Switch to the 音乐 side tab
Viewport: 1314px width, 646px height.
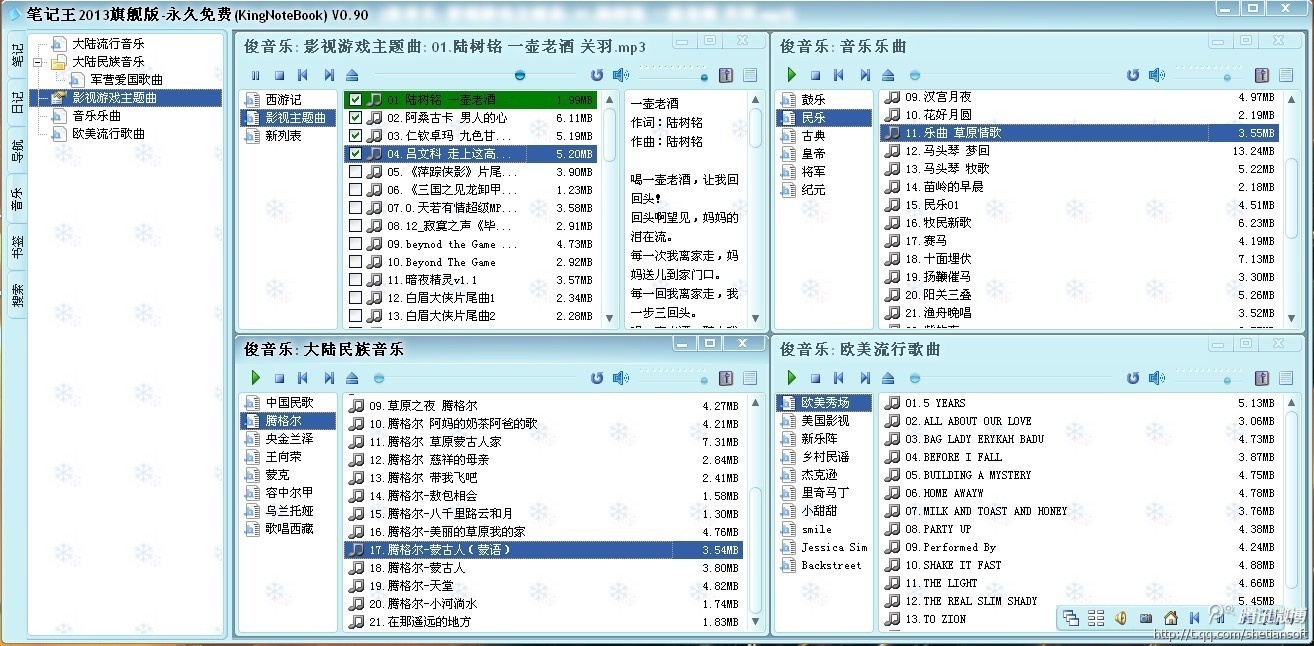(17, 198)
